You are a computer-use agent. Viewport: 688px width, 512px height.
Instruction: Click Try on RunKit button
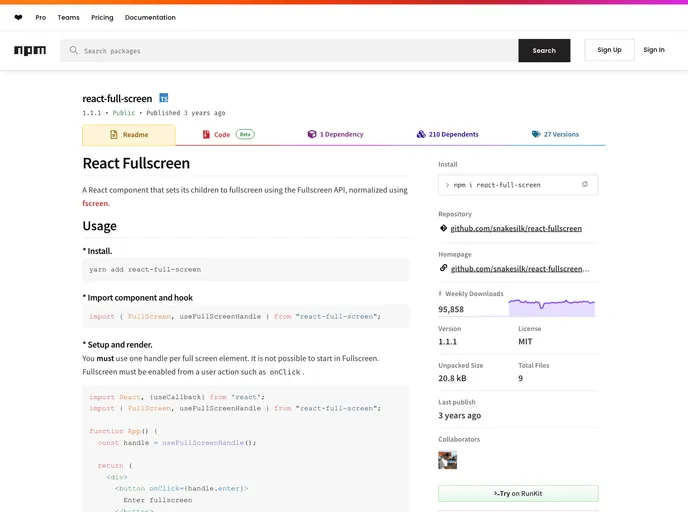click(x=518, y=494)
